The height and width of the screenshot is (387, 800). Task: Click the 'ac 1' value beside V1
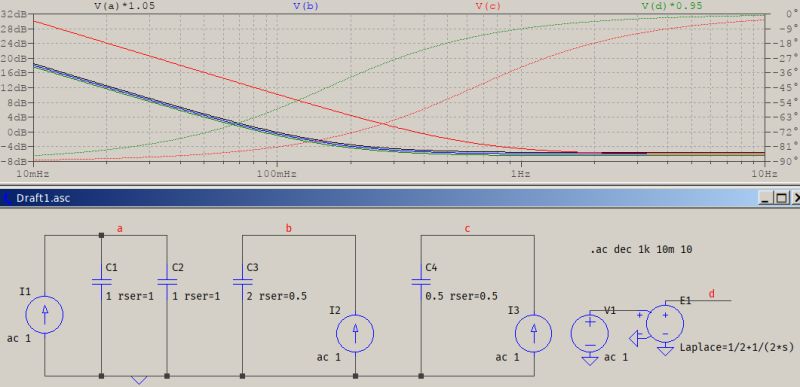pos(616,357)
